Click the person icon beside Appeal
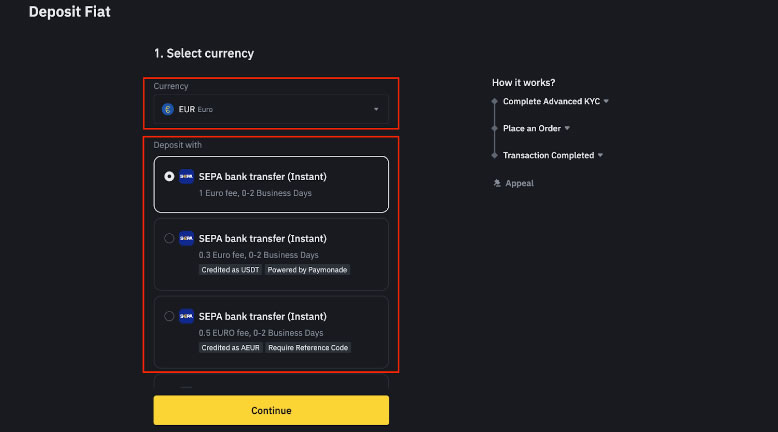The height and width of the screenshot is (432, 778). 497,183
